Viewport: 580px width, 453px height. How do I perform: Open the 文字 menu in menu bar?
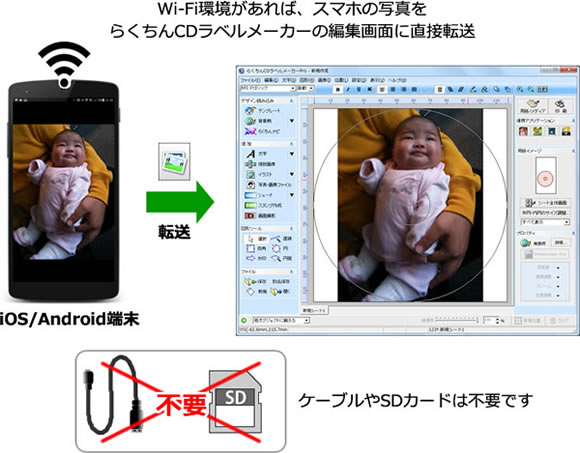289,80
